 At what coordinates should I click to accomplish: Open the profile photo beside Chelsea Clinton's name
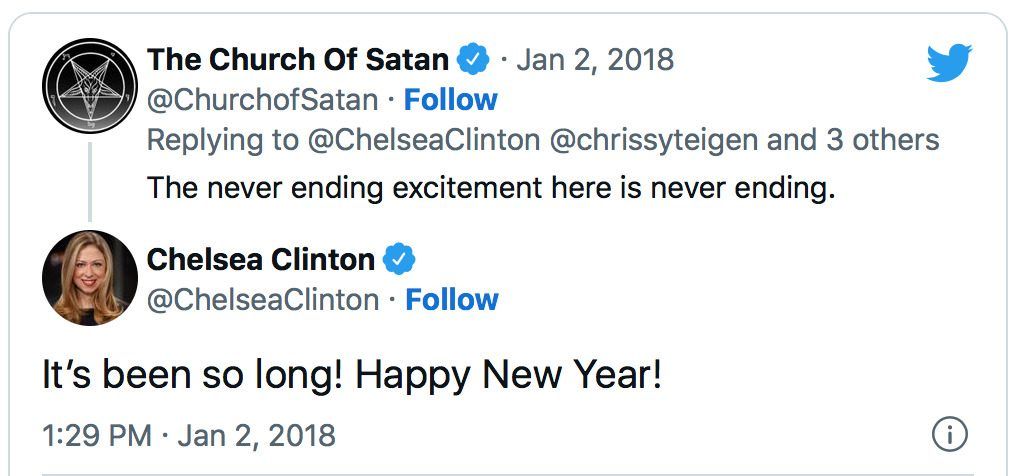pos(89,277)
